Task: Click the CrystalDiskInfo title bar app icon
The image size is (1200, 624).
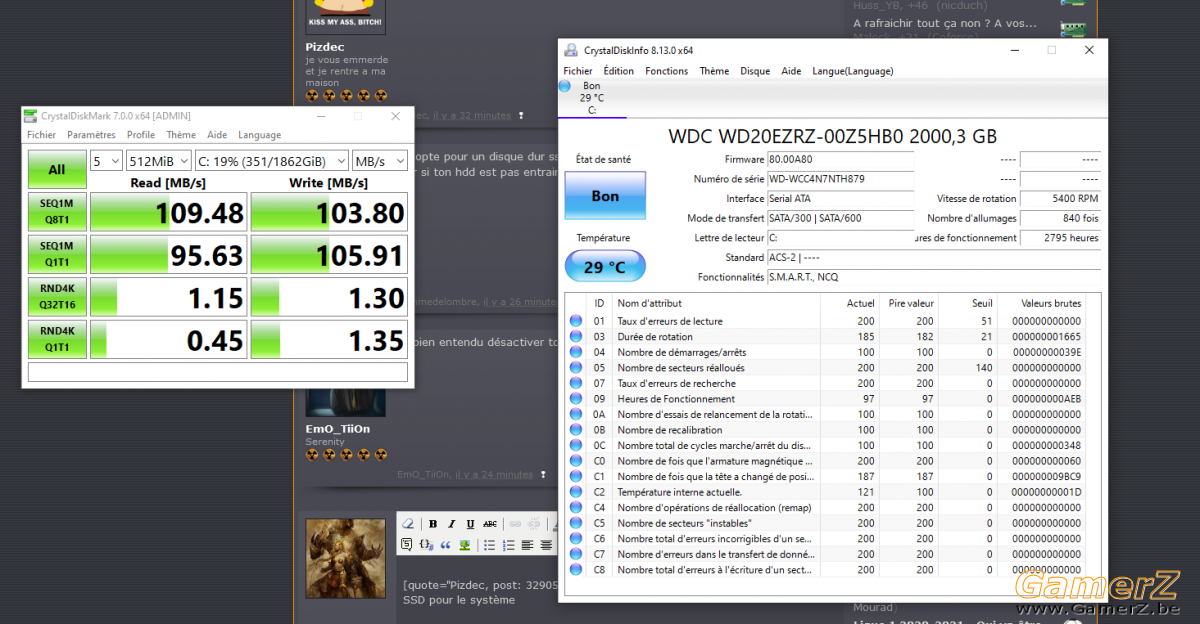Action: pyautogui.click(x=571, y=50)
